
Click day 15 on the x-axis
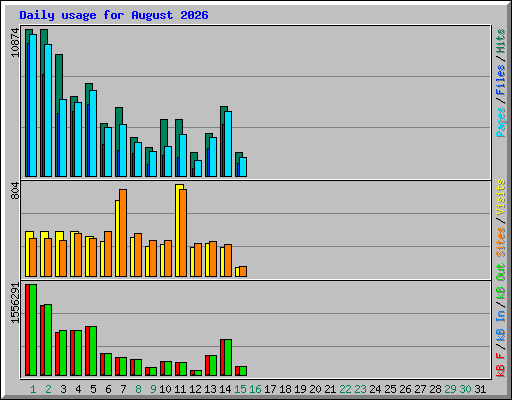(240, 389)
